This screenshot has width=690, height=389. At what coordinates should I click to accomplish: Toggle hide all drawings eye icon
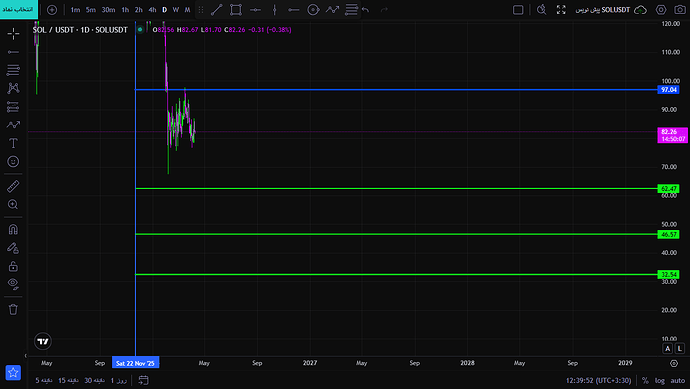(x=13, y=284)
